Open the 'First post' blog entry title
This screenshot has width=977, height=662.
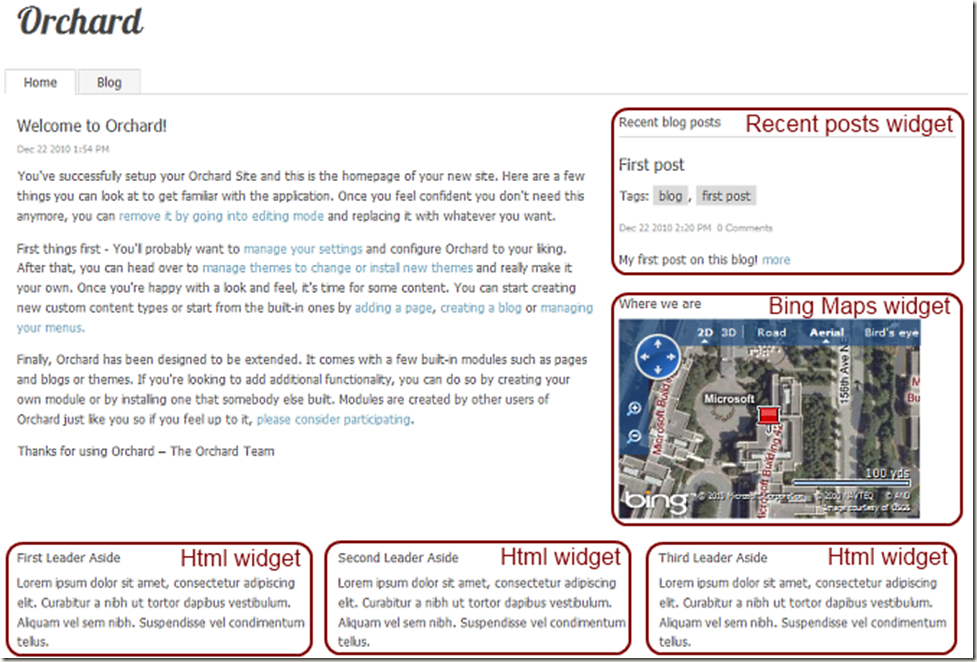[651, 165]
